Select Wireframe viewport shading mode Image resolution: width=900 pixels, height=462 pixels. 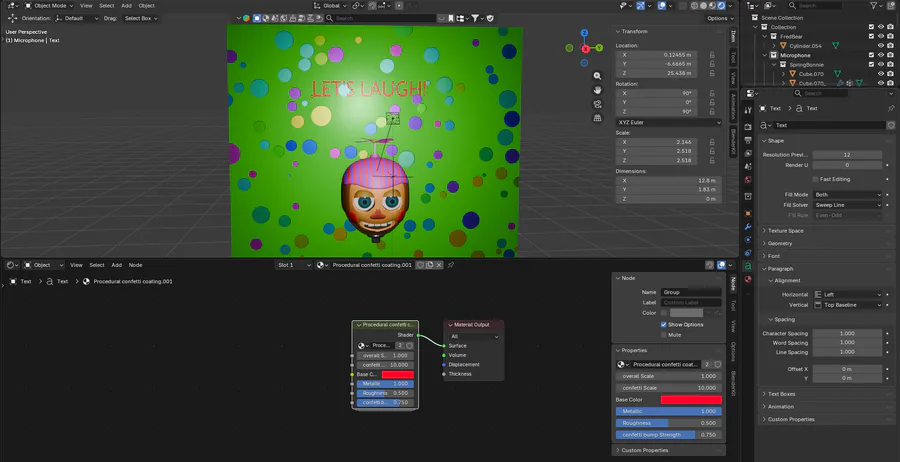(x=694, y=6)
